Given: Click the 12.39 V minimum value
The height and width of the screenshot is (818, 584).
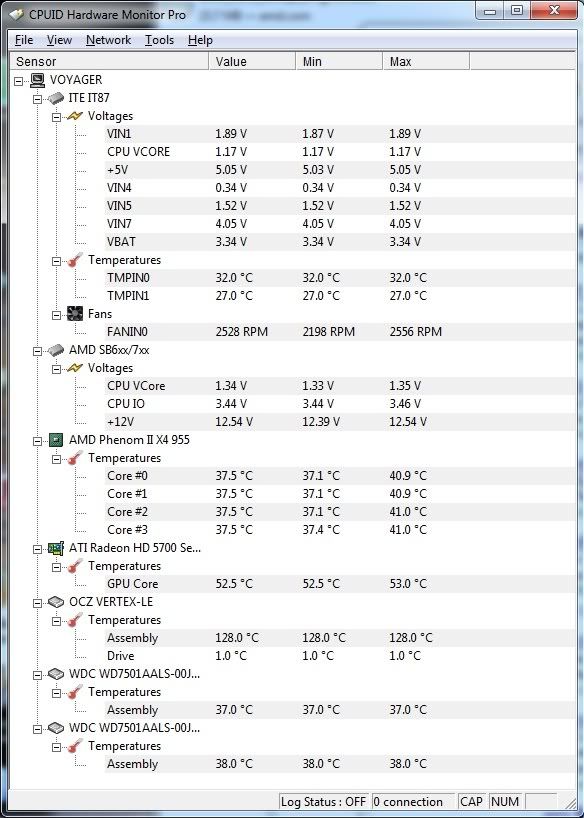Looking at the screenshot, I should pyautogui.click(x=321, y=422).
